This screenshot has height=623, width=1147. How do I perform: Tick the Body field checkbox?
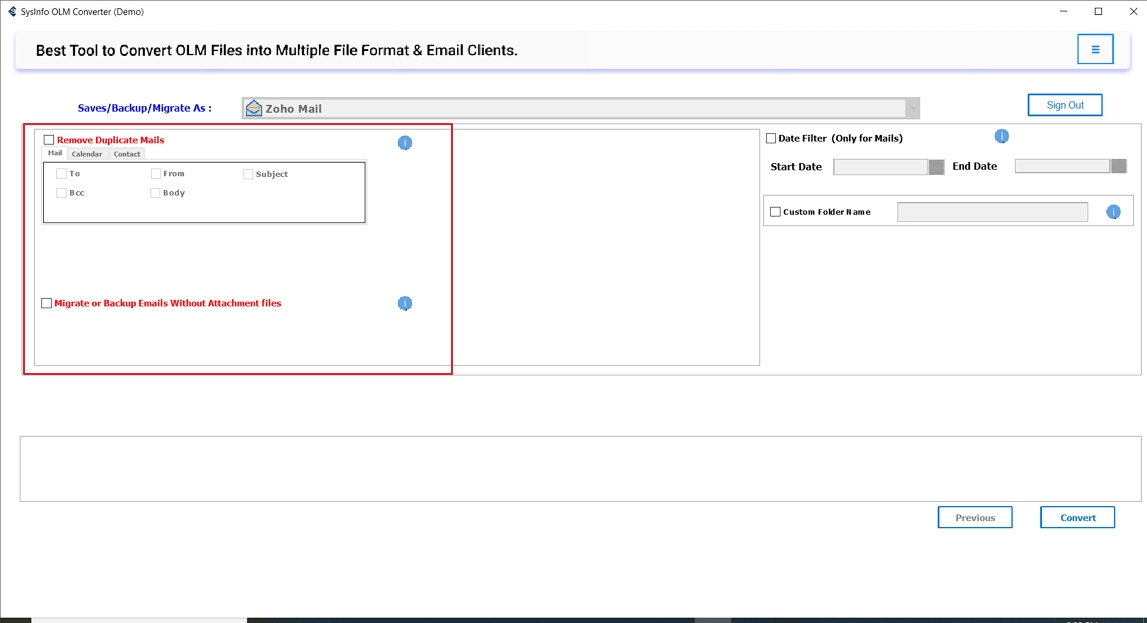pos(155,193)
